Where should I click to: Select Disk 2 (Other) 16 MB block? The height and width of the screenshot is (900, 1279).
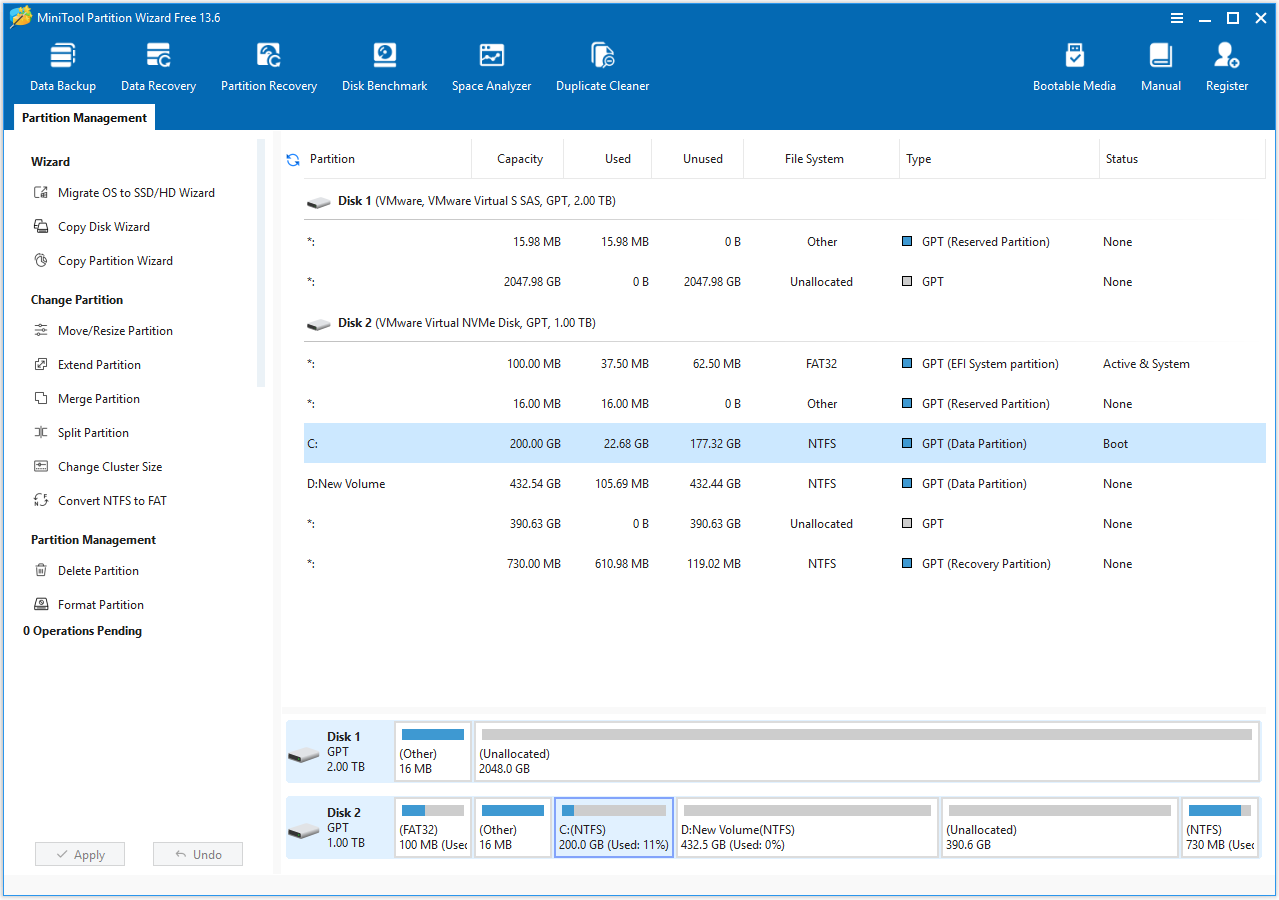point(513,827)
